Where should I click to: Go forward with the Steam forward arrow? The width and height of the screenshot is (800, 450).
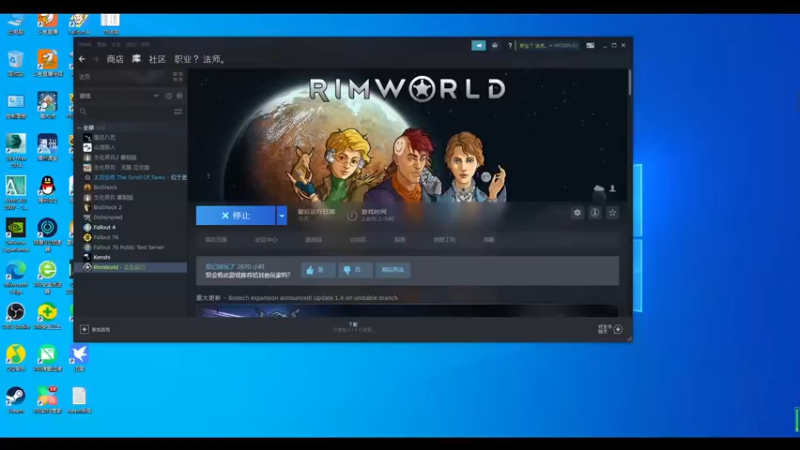pos(95,59)
